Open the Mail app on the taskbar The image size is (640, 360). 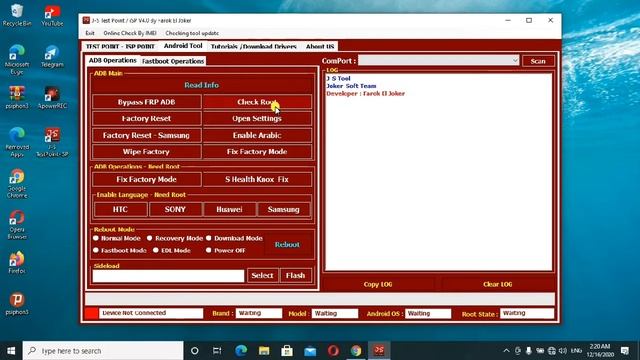tap(310, 351)
